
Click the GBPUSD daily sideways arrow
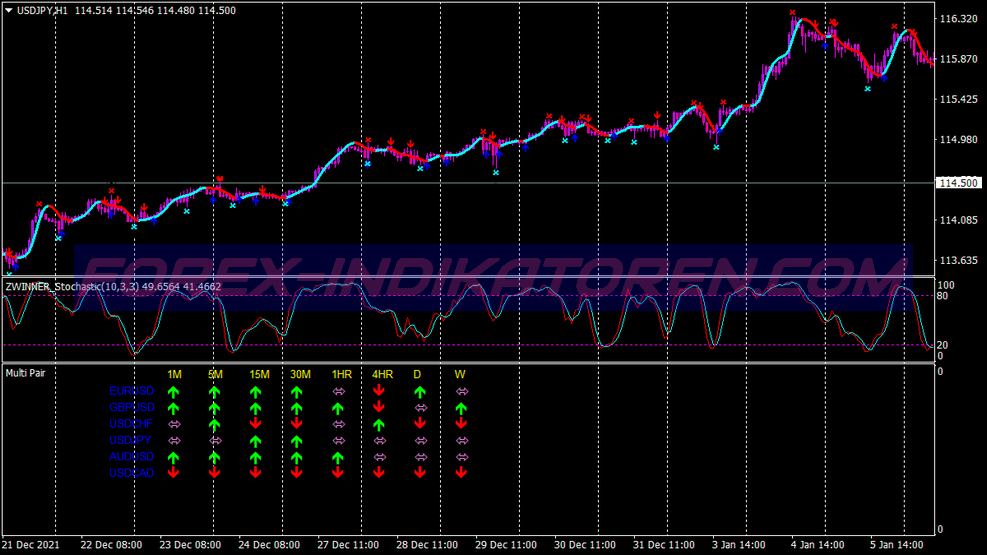[x=421, y=408]
